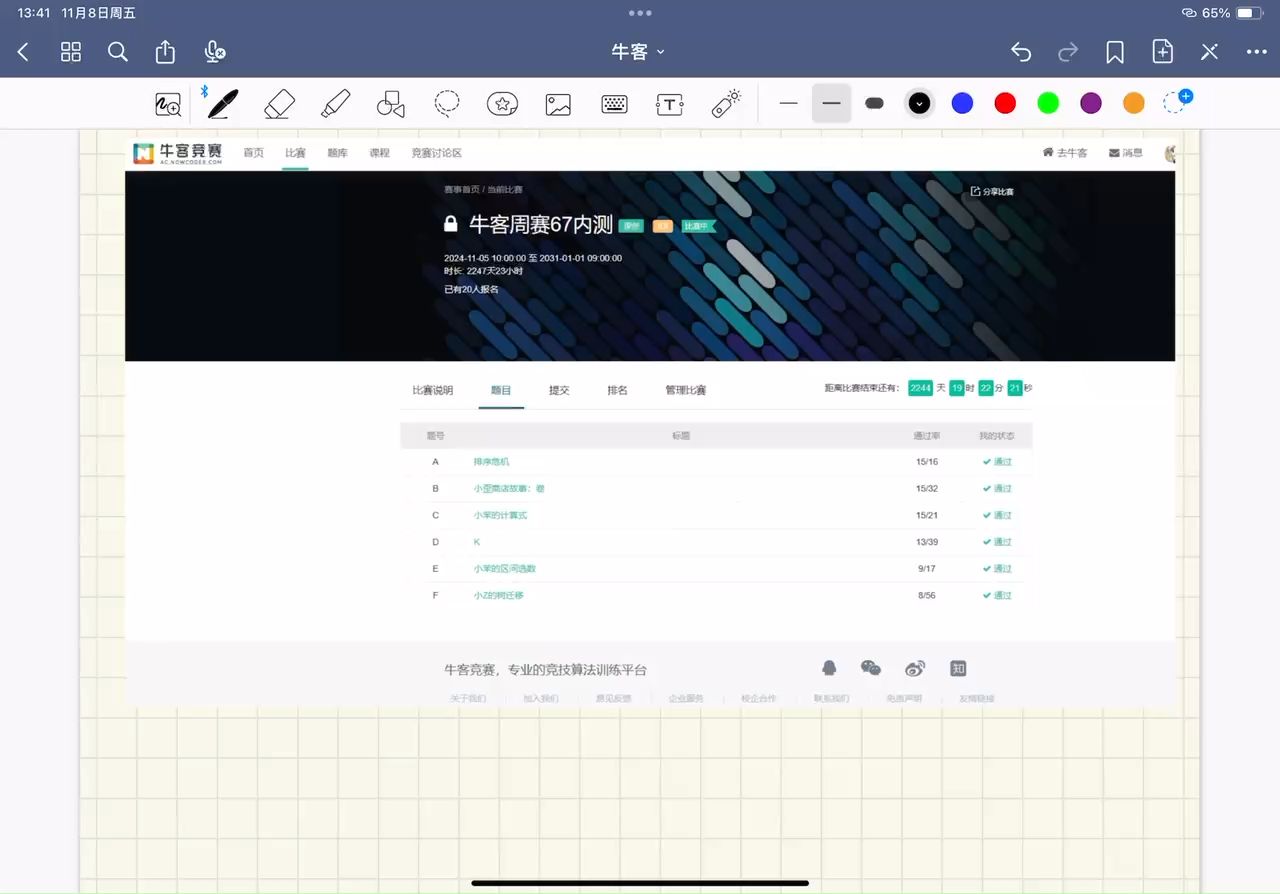Redo the last undone action

pyautogui.click(x=1068, y=52)
